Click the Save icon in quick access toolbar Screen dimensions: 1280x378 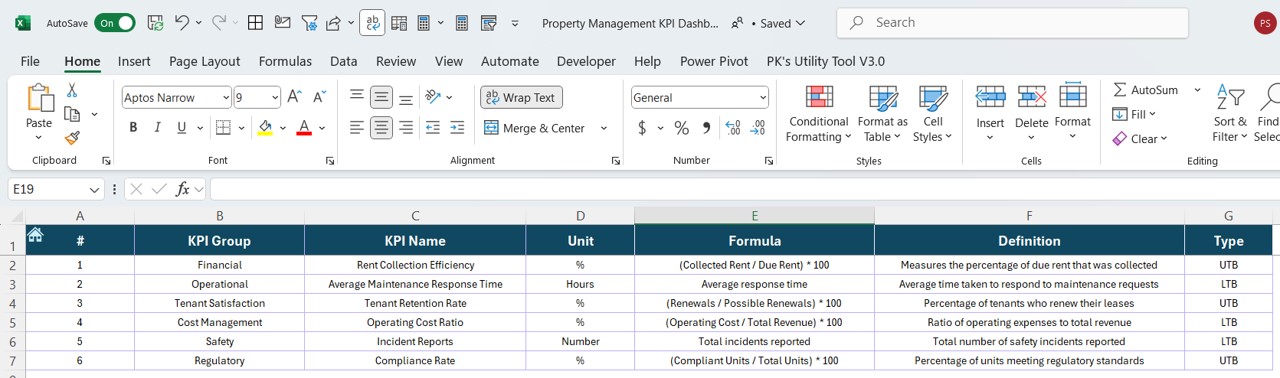[155, 22]
